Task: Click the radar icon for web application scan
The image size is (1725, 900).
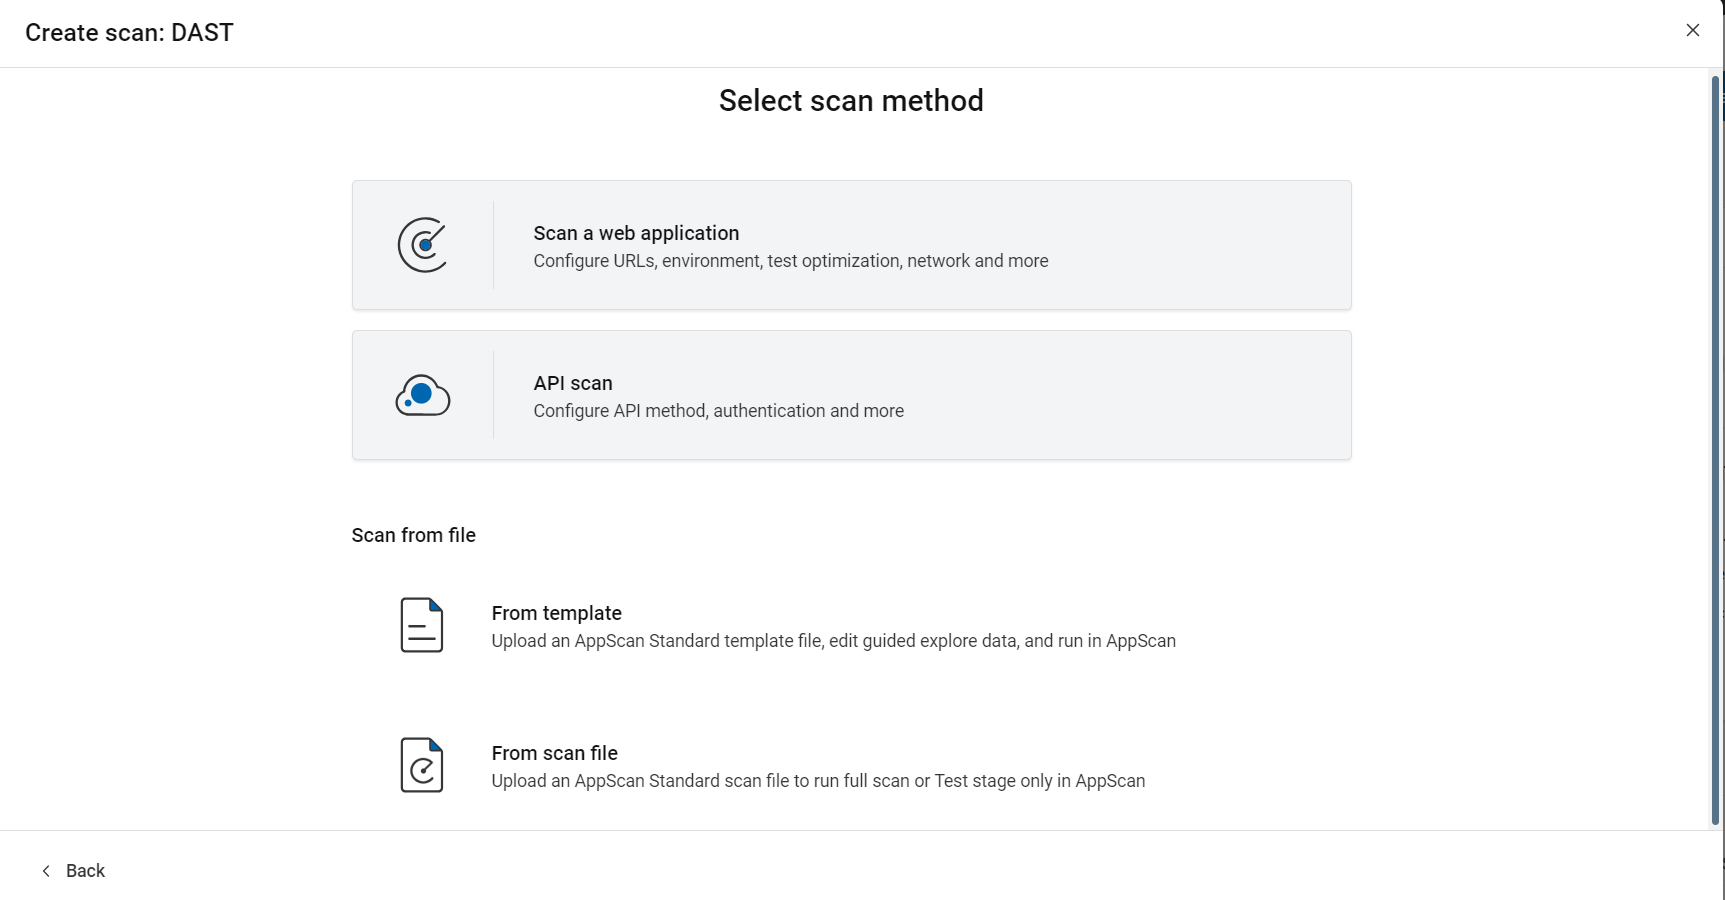Action: pyautogui.click(x=423, y=245)
